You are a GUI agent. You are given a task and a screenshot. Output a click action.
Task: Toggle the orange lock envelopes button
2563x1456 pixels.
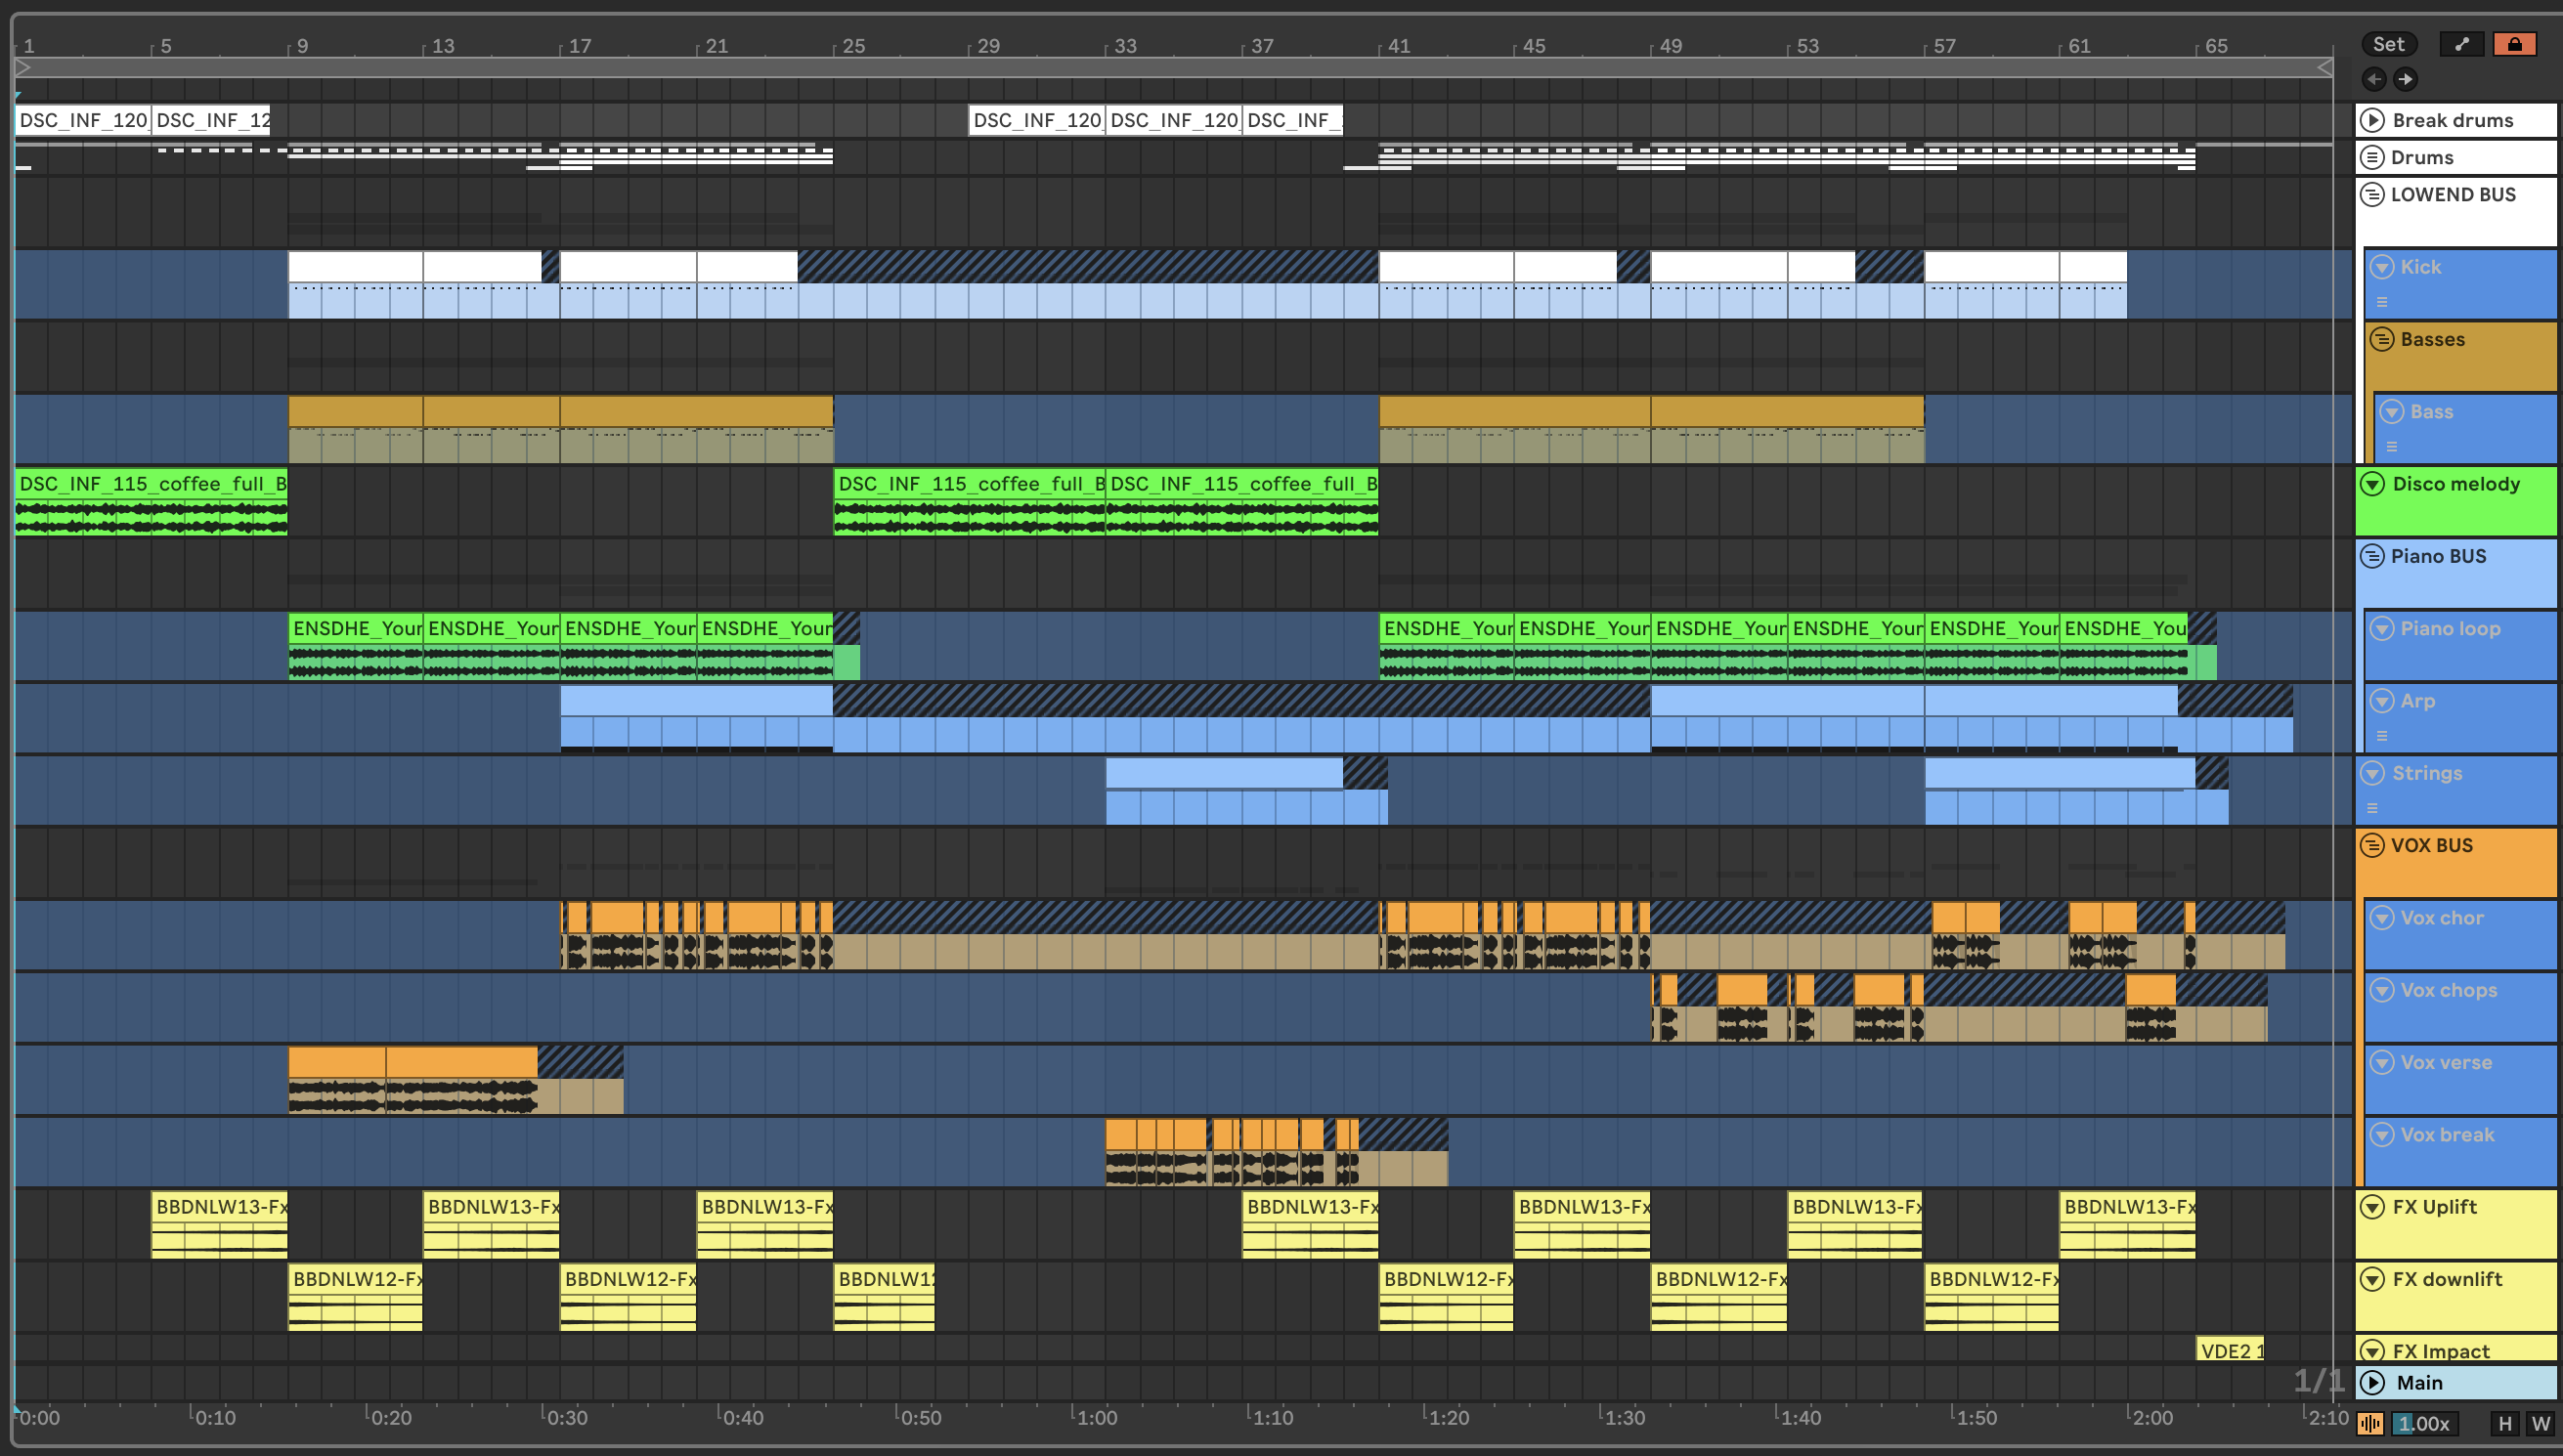pyautogui.click(x=2514, y=44)
